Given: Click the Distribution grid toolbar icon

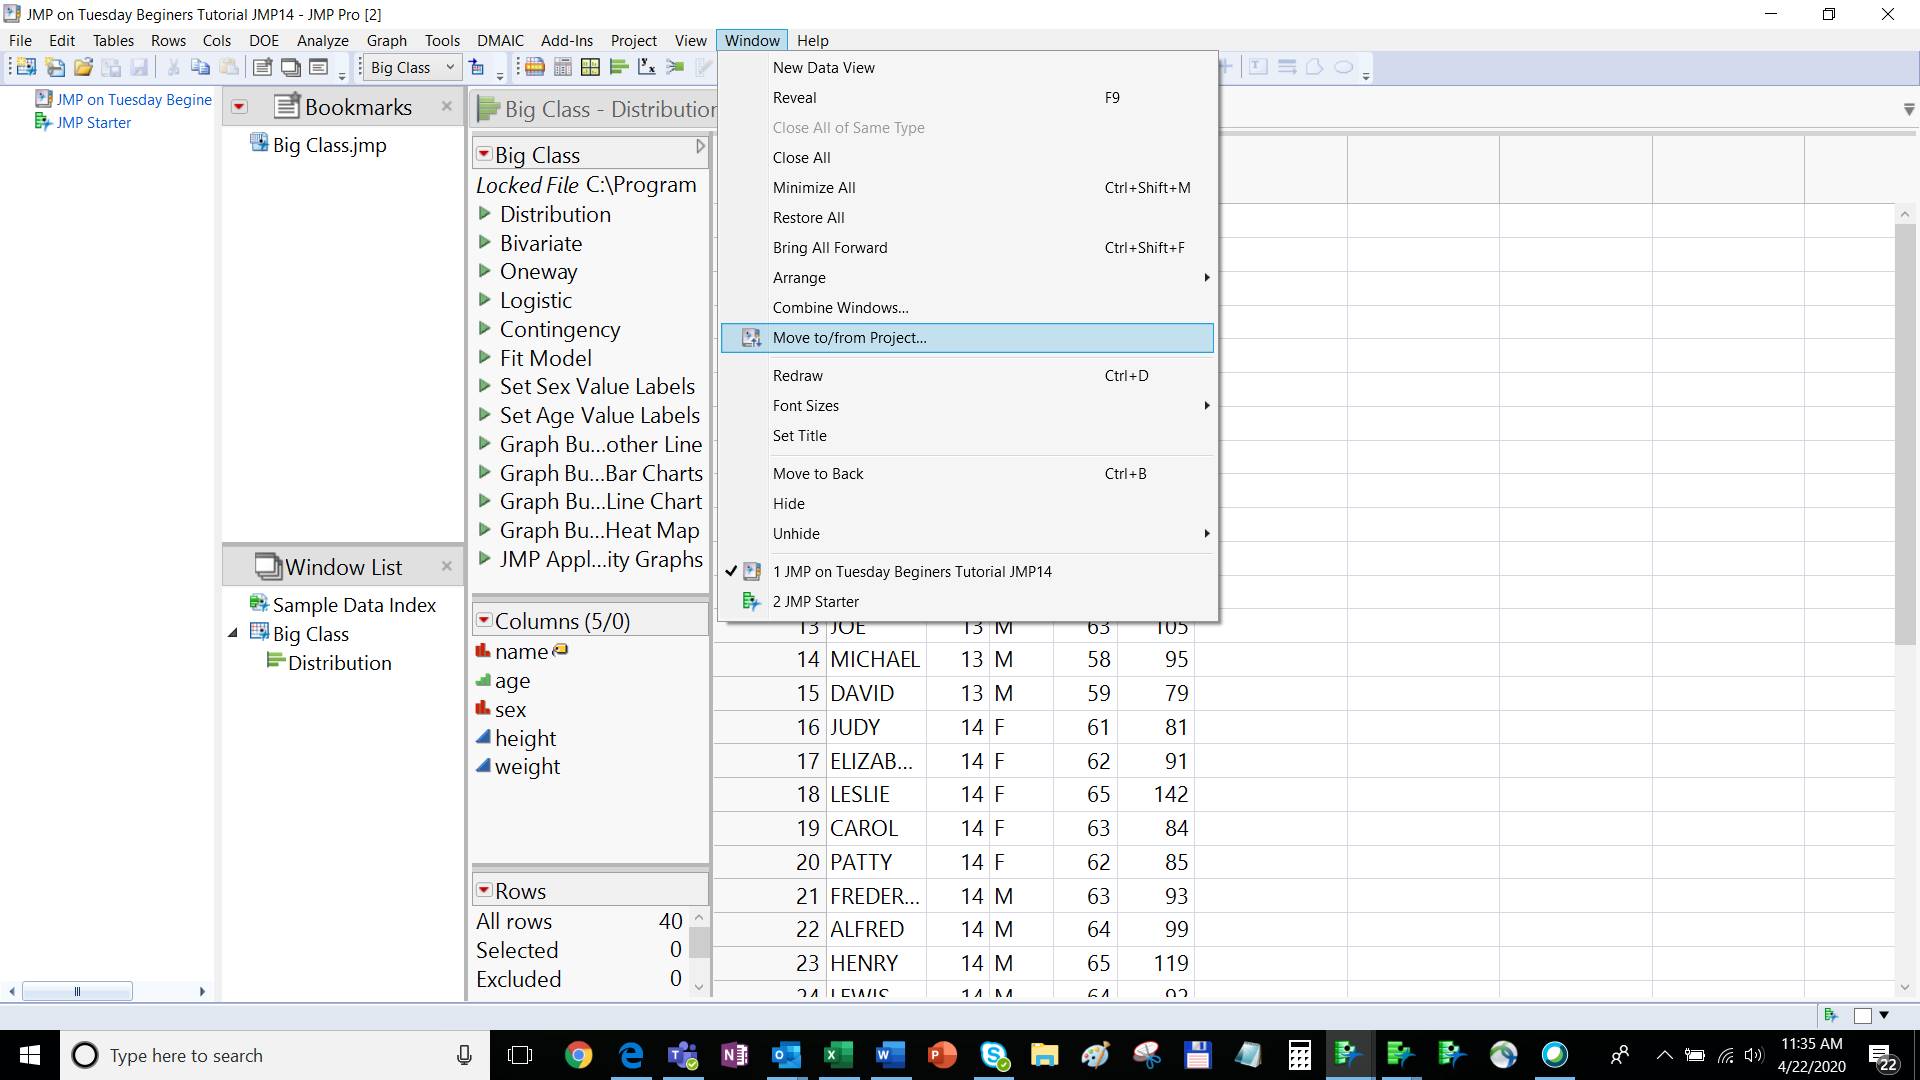Looking at the screenshot, I should tap(591, 67).
